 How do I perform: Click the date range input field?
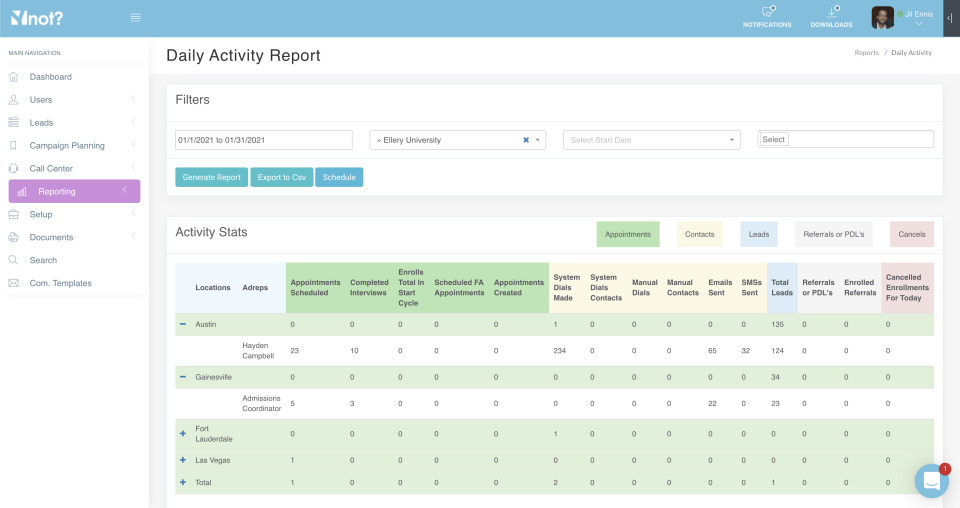click(263, 140)
